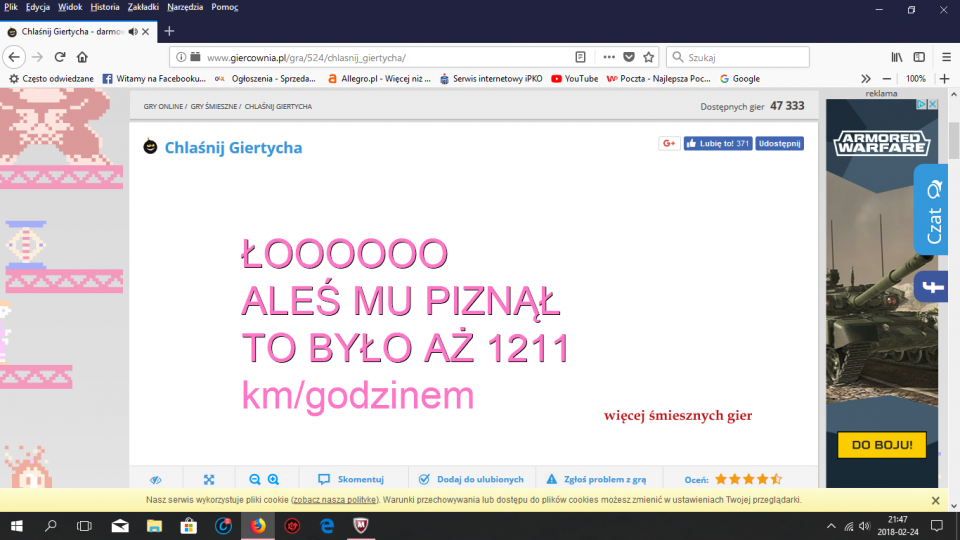960x540 pixels.
Task: Click the 'więcej śmiesznych gier' link
Action: pyautogui.click(x=677, y=416)
